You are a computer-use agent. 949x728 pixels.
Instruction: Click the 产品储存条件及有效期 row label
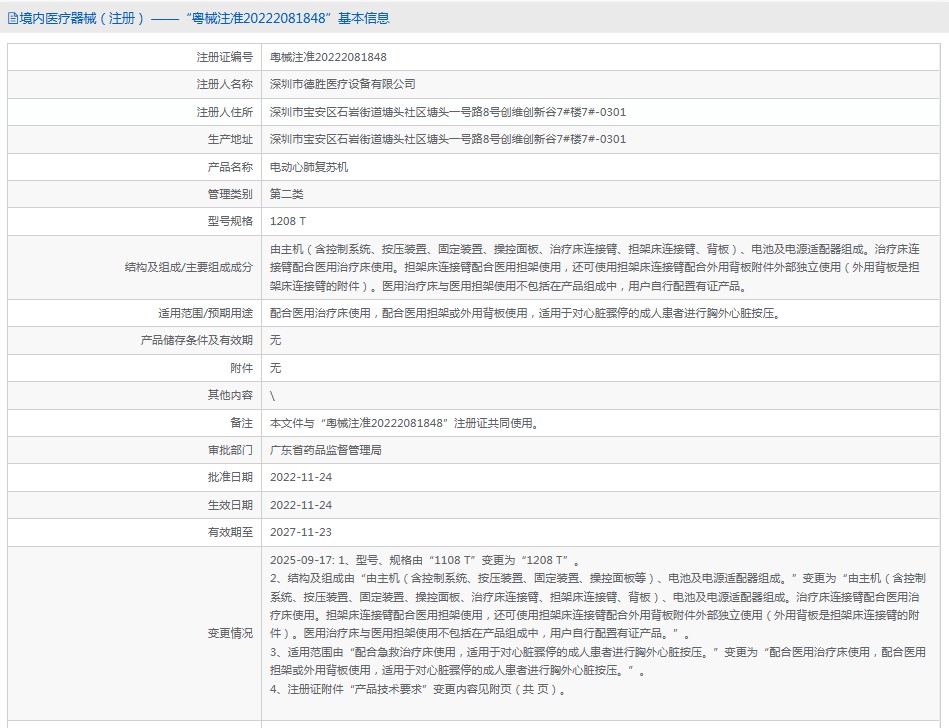pyautogui.click(x=197, y=340)
